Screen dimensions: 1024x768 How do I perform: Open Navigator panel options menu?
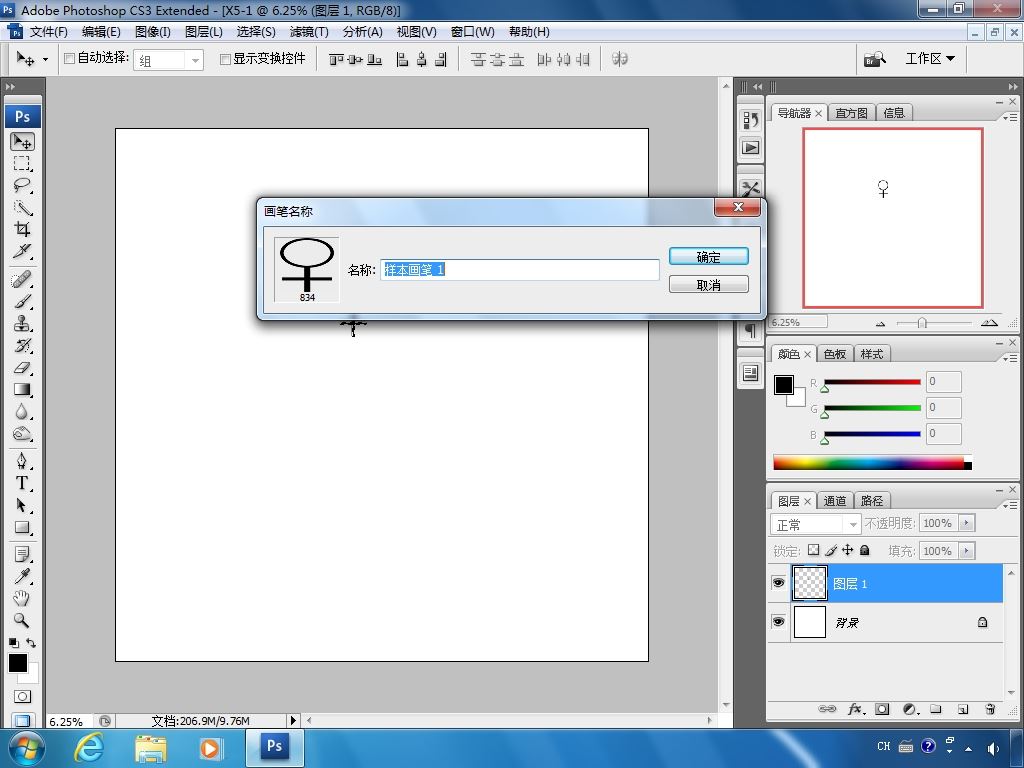(x=1010, y=118)
